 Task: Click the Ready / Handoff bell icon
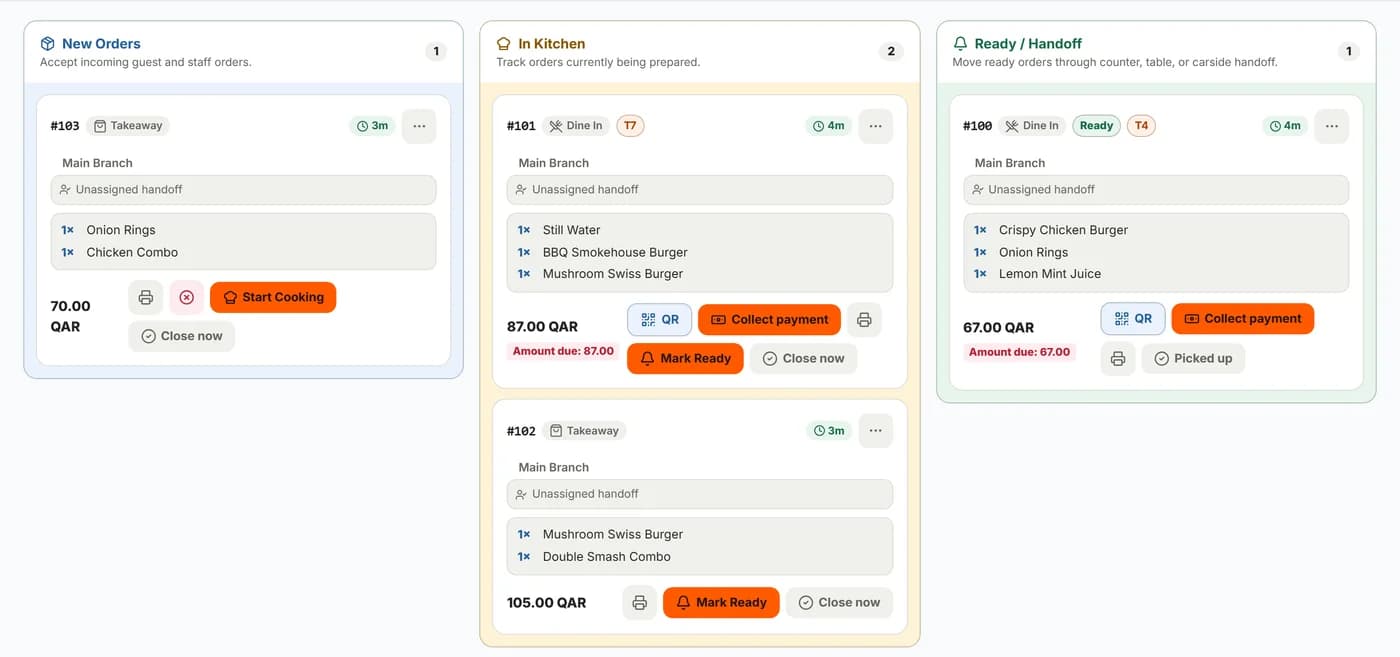(x=960, y=44)
